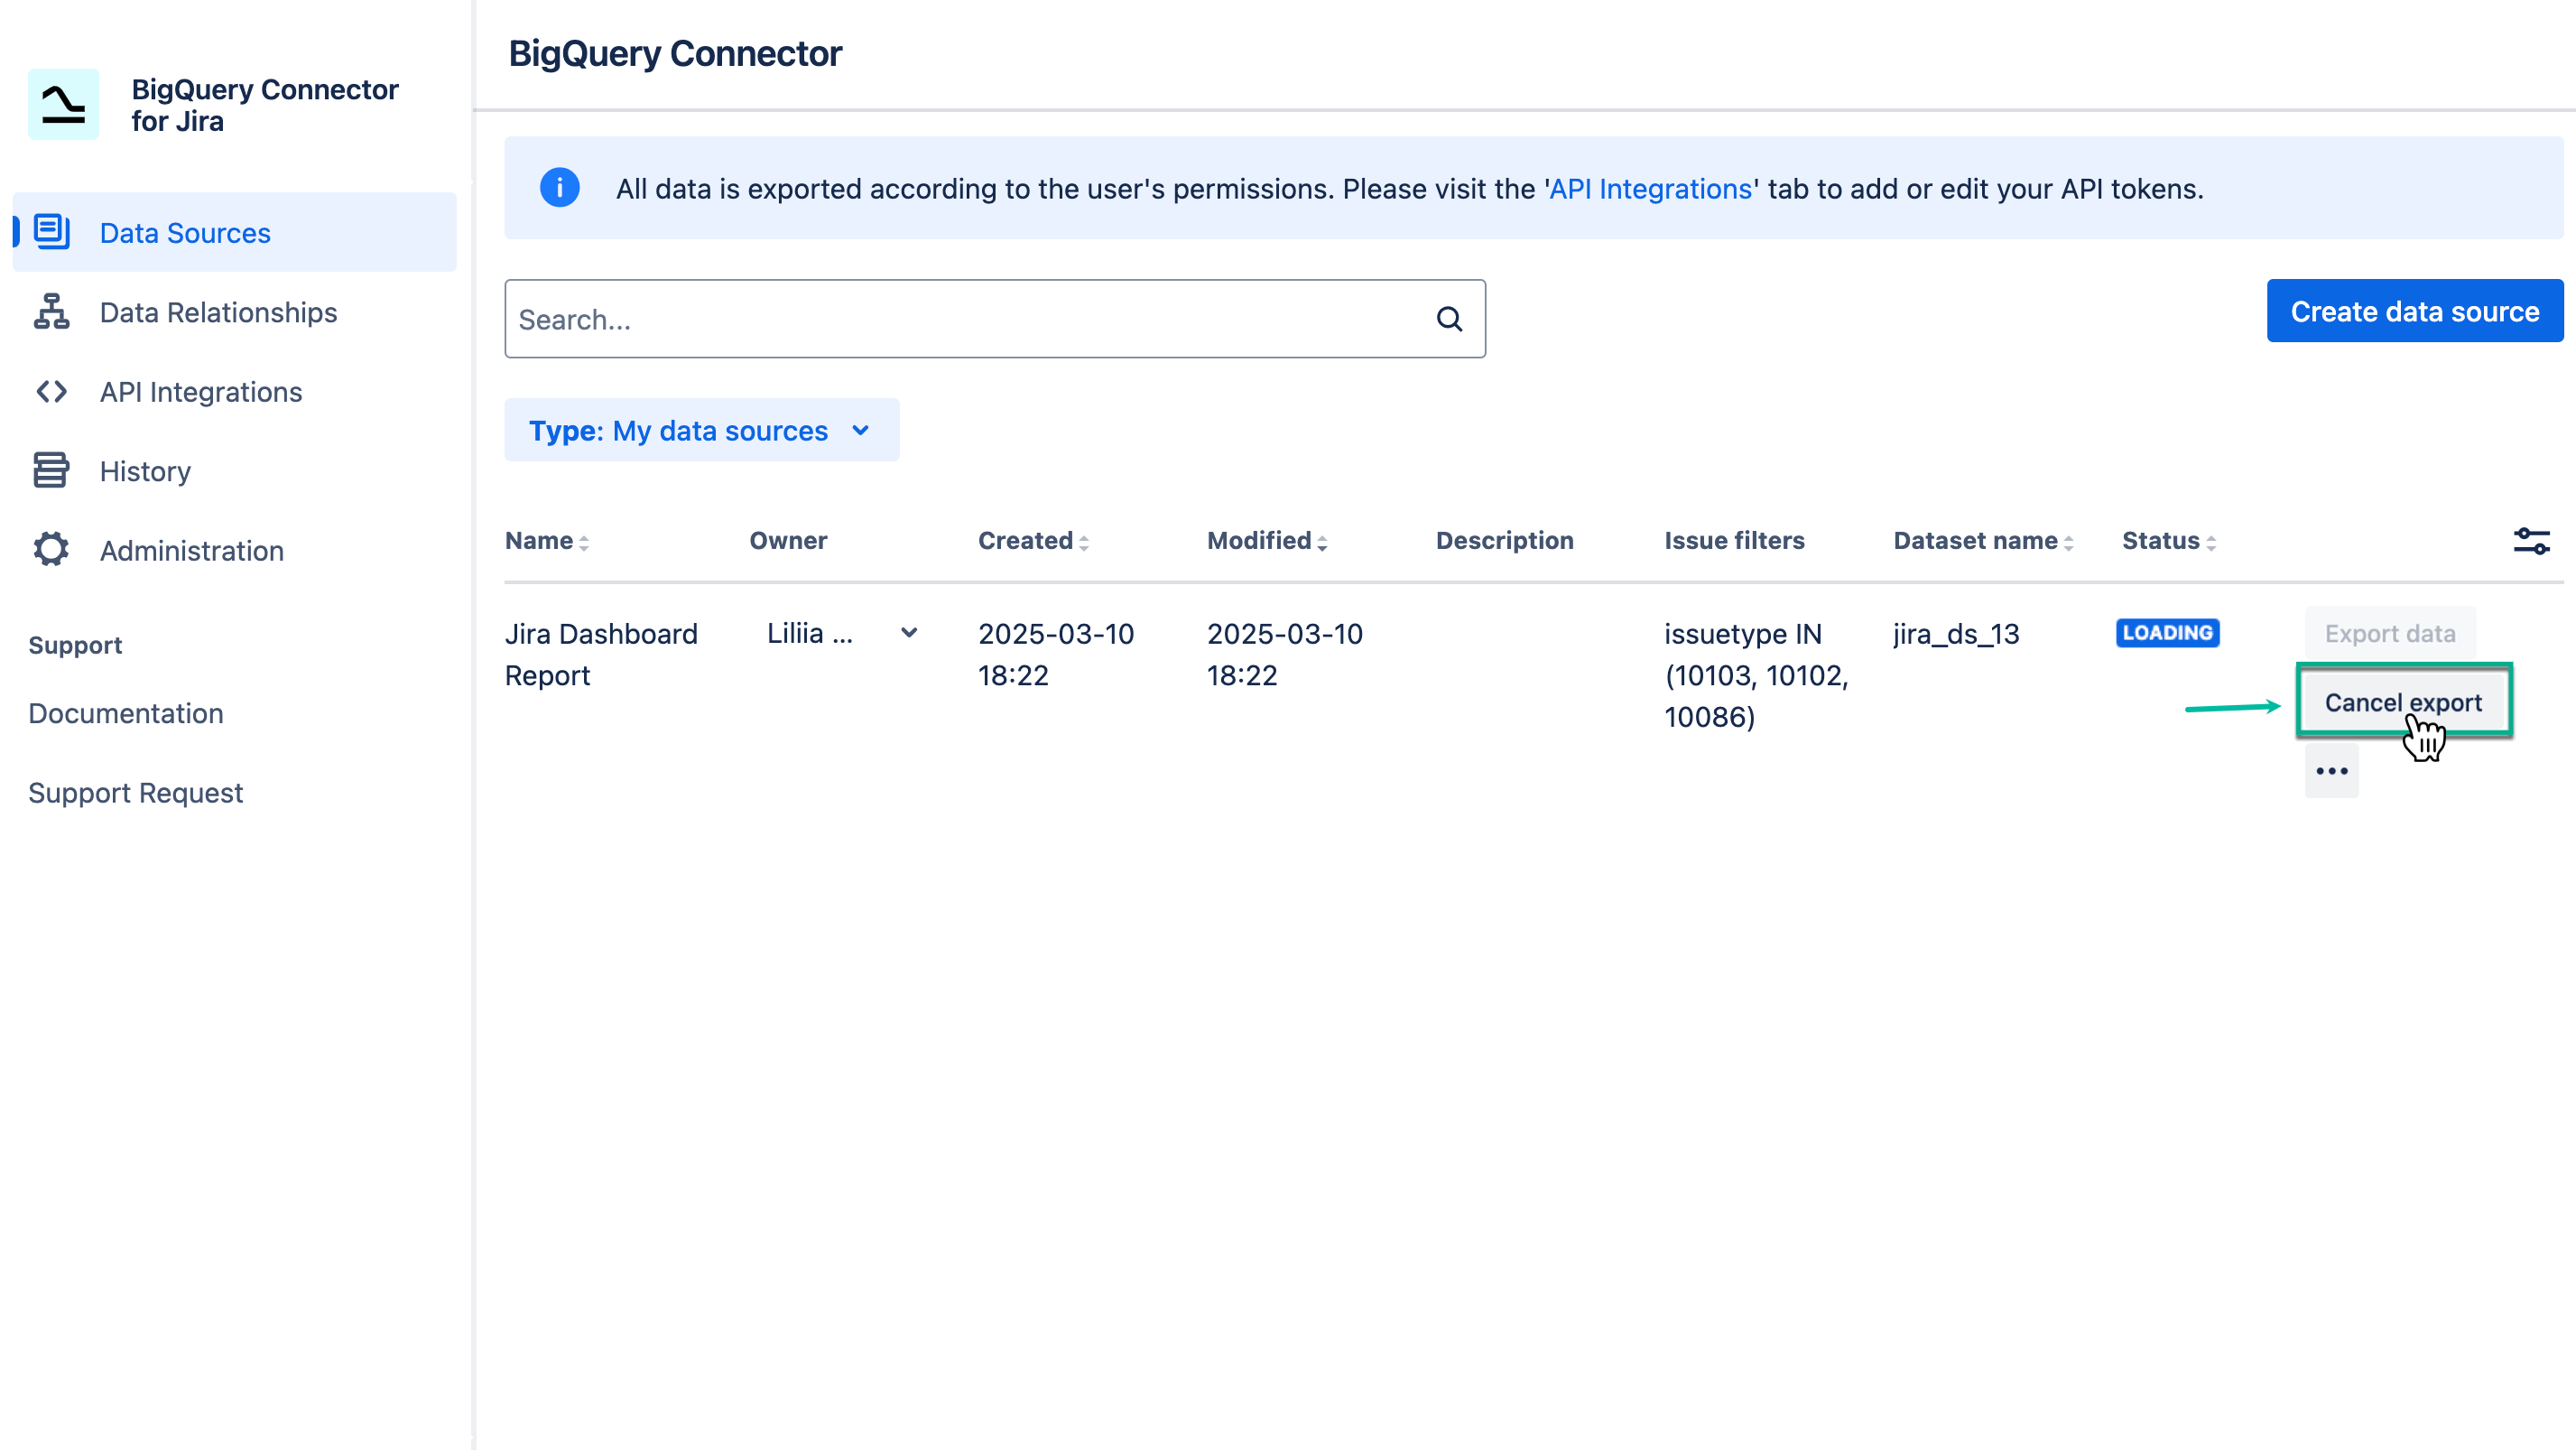Expand the Type: My data sources filter
The height and width of the screenshot is (1450, 2576).
coord(701,430)
